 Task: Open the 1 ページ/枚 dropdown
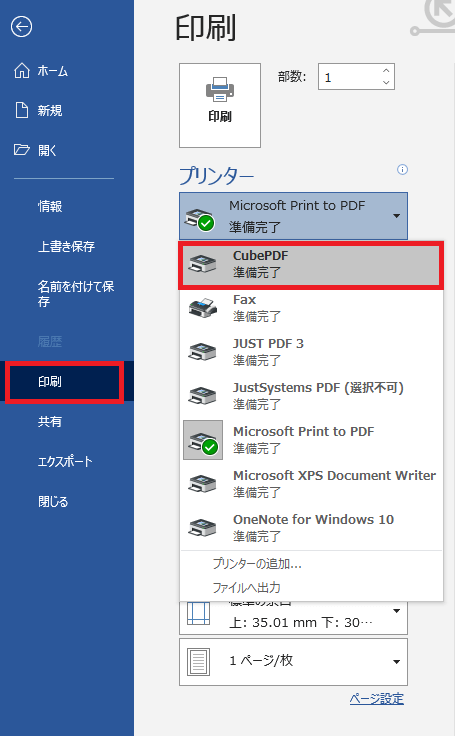(293, 662)
